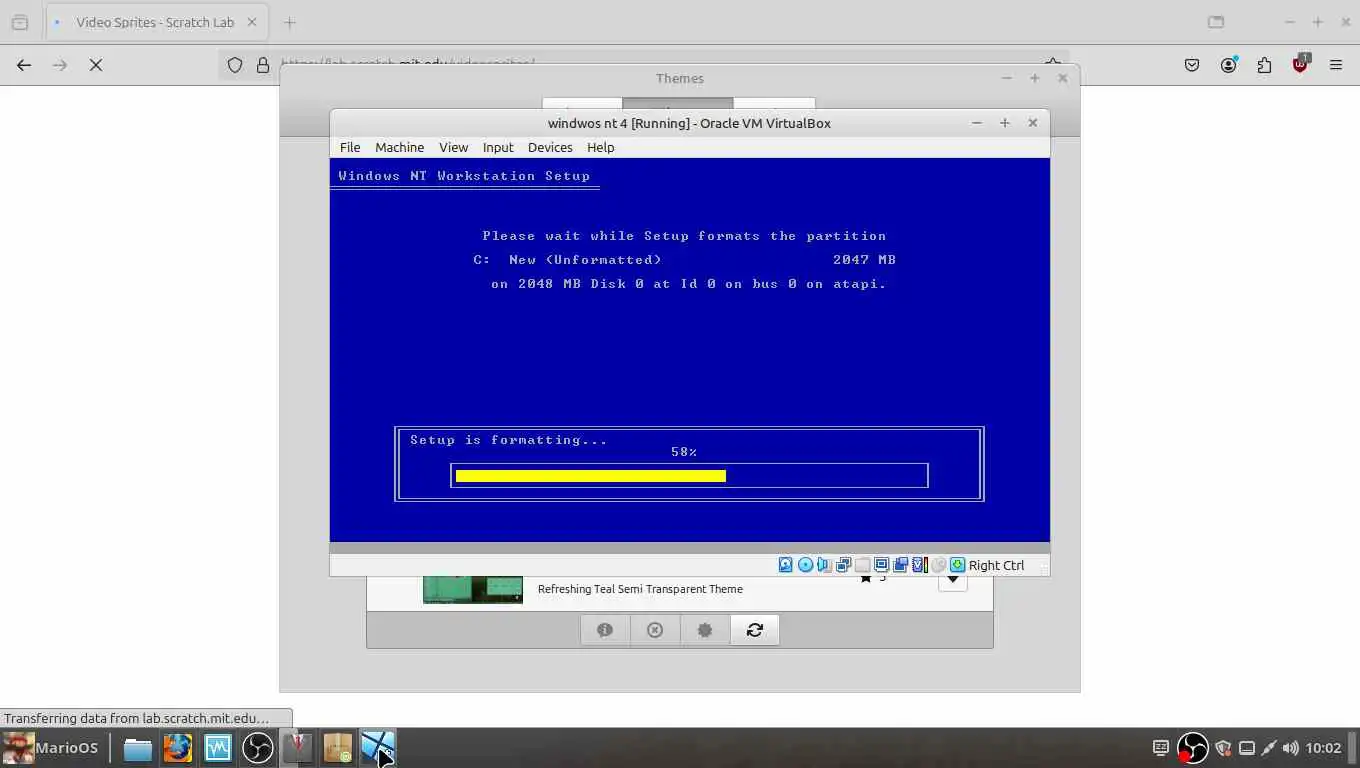Click the OBS recording tray icon
The image size is (1360, 768).
tap(1192, 748)
